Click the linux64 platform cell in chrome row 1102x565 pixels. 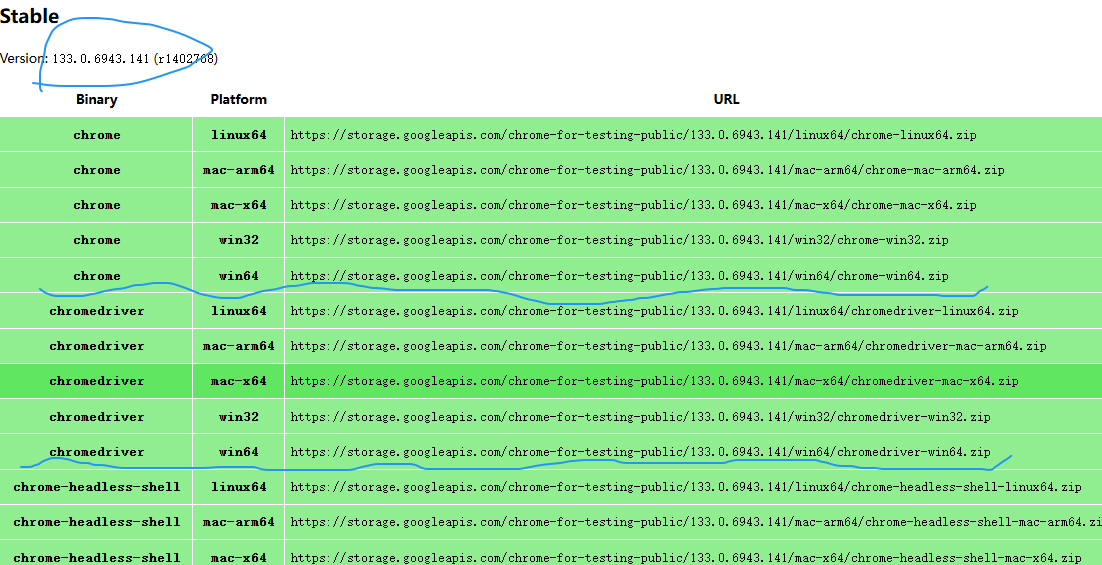(x=238, y=135)
